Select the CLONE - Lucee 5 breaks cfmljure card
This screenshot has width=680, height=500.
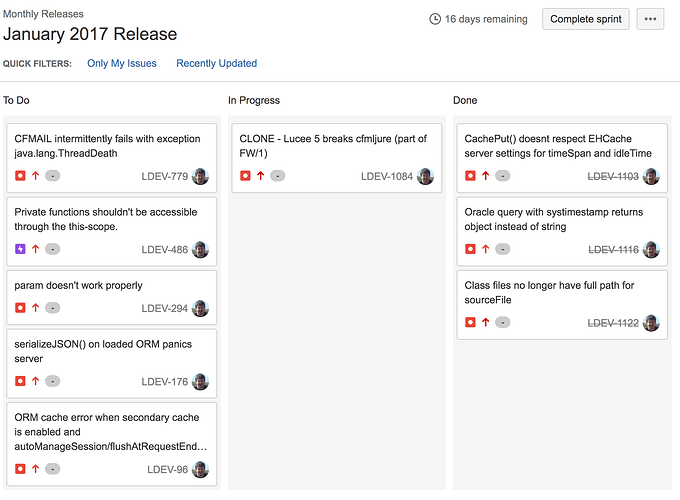(x=337, y=158)
